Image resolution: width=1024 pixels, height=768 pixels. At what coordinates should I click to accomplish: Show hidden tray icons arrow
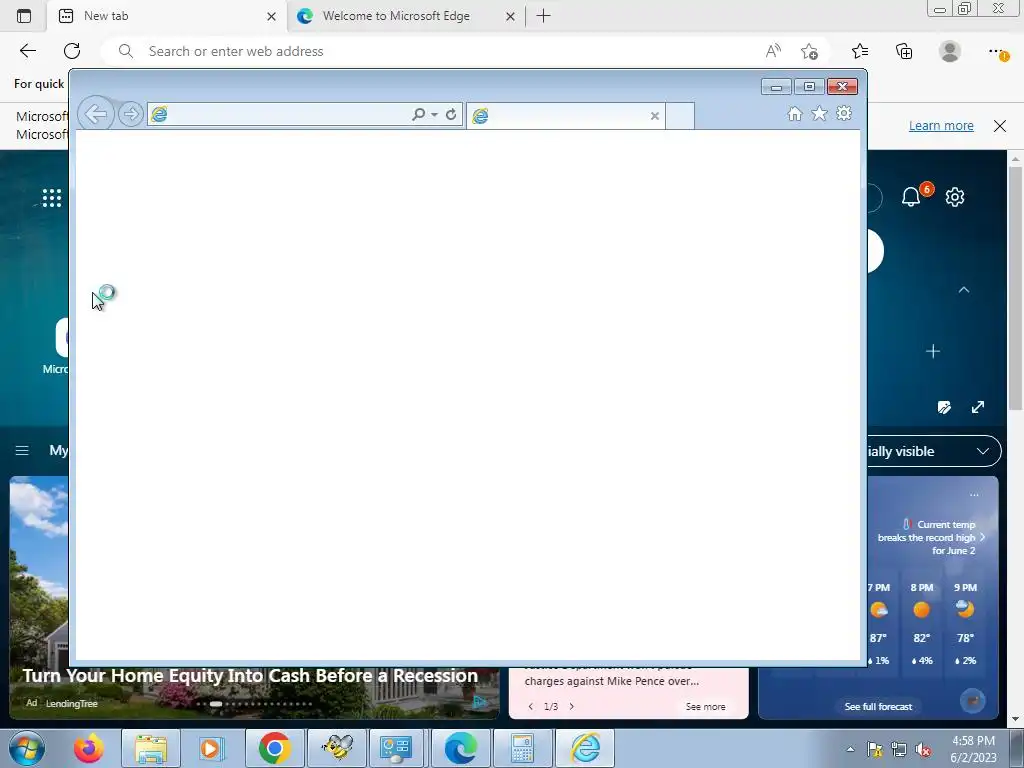(x=850, y=749)
